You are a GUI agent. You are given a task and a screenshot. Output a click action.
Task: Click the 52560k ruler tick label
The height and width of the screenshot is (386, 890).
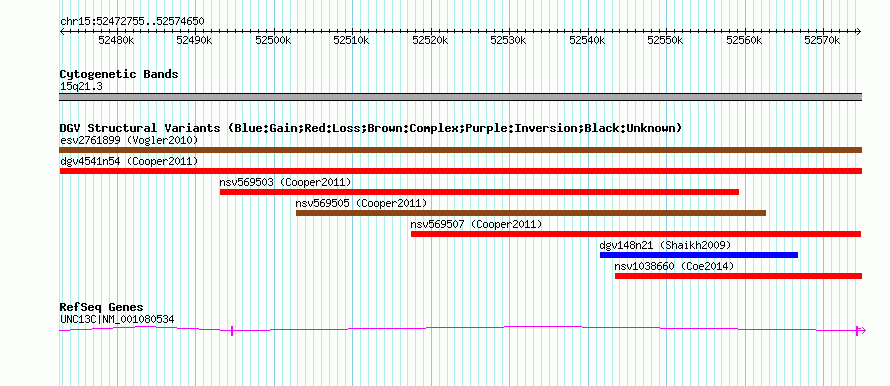tap(745, 40)
